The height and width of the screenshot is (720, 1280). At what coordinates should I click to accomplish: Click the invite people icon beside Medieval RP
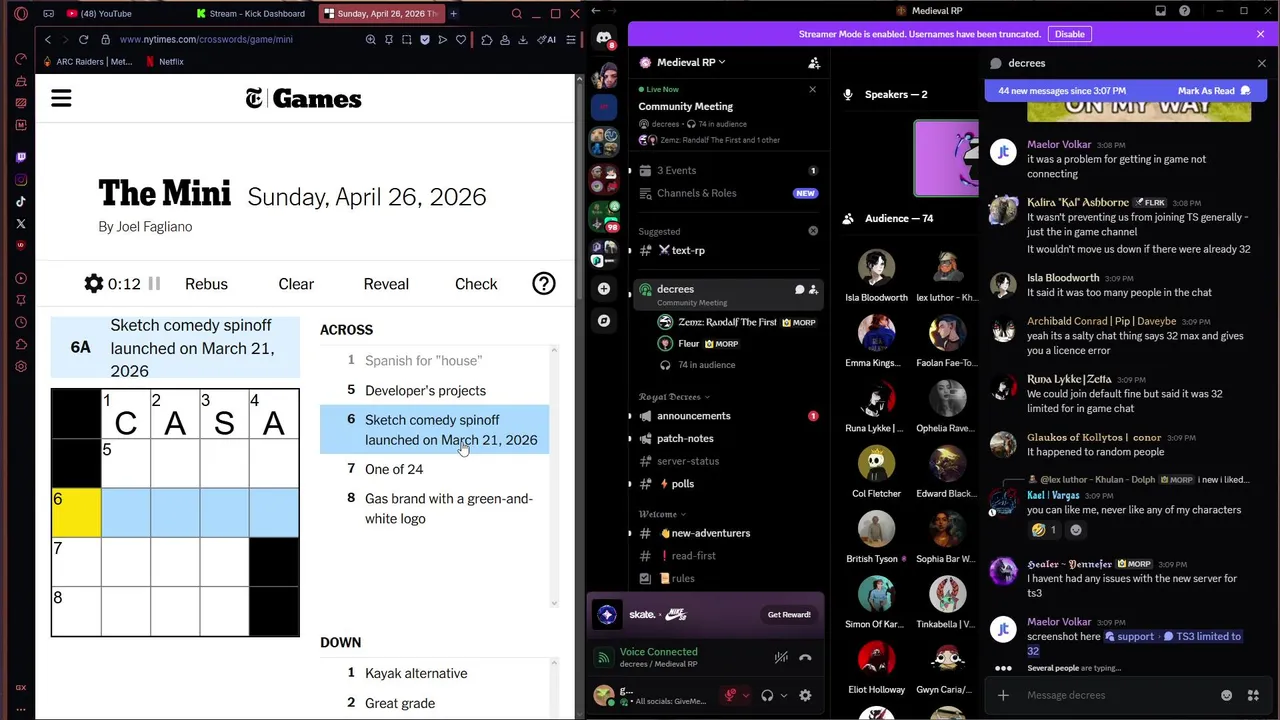814,62
